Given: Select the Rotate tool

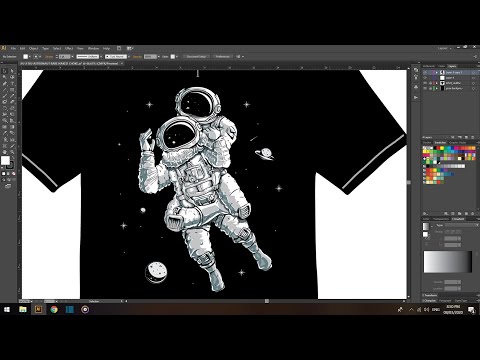Looking at the screenshot, I should pyautogui.click(x=5, y=109).
